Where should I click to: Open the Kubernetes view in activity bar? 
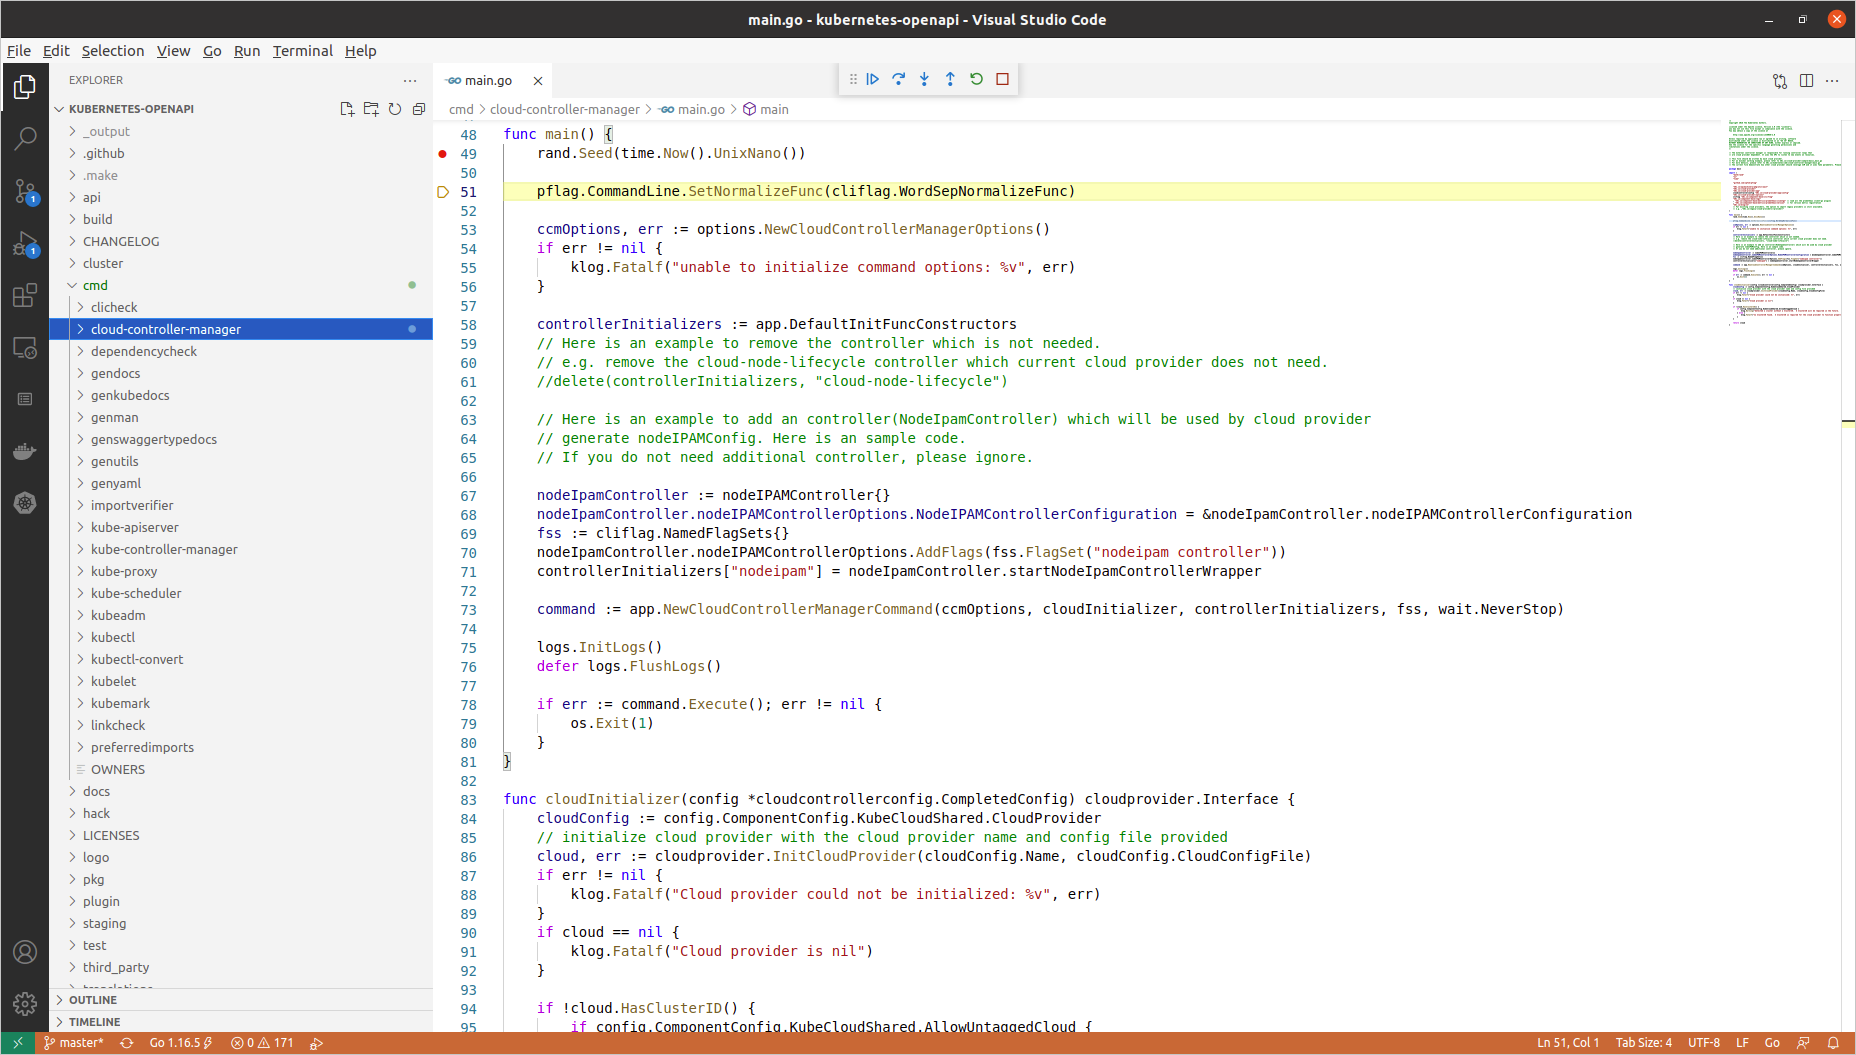pos(25,503)
